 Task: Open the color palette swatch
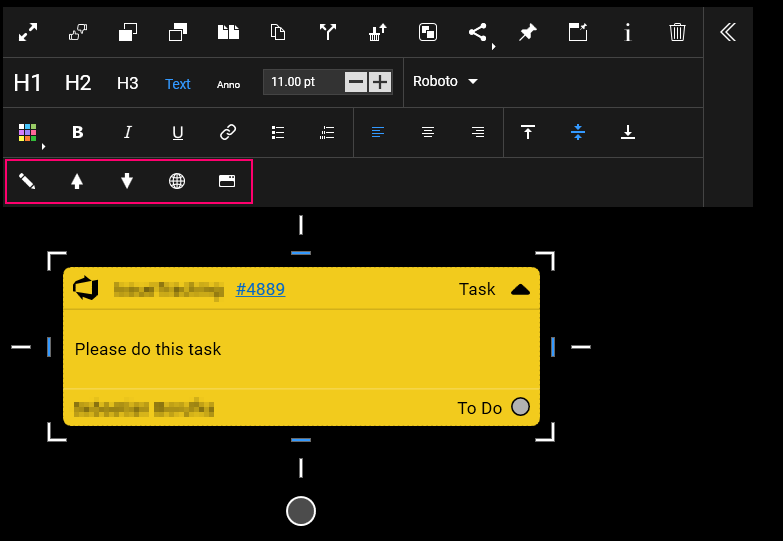click(x=28, y=132)
